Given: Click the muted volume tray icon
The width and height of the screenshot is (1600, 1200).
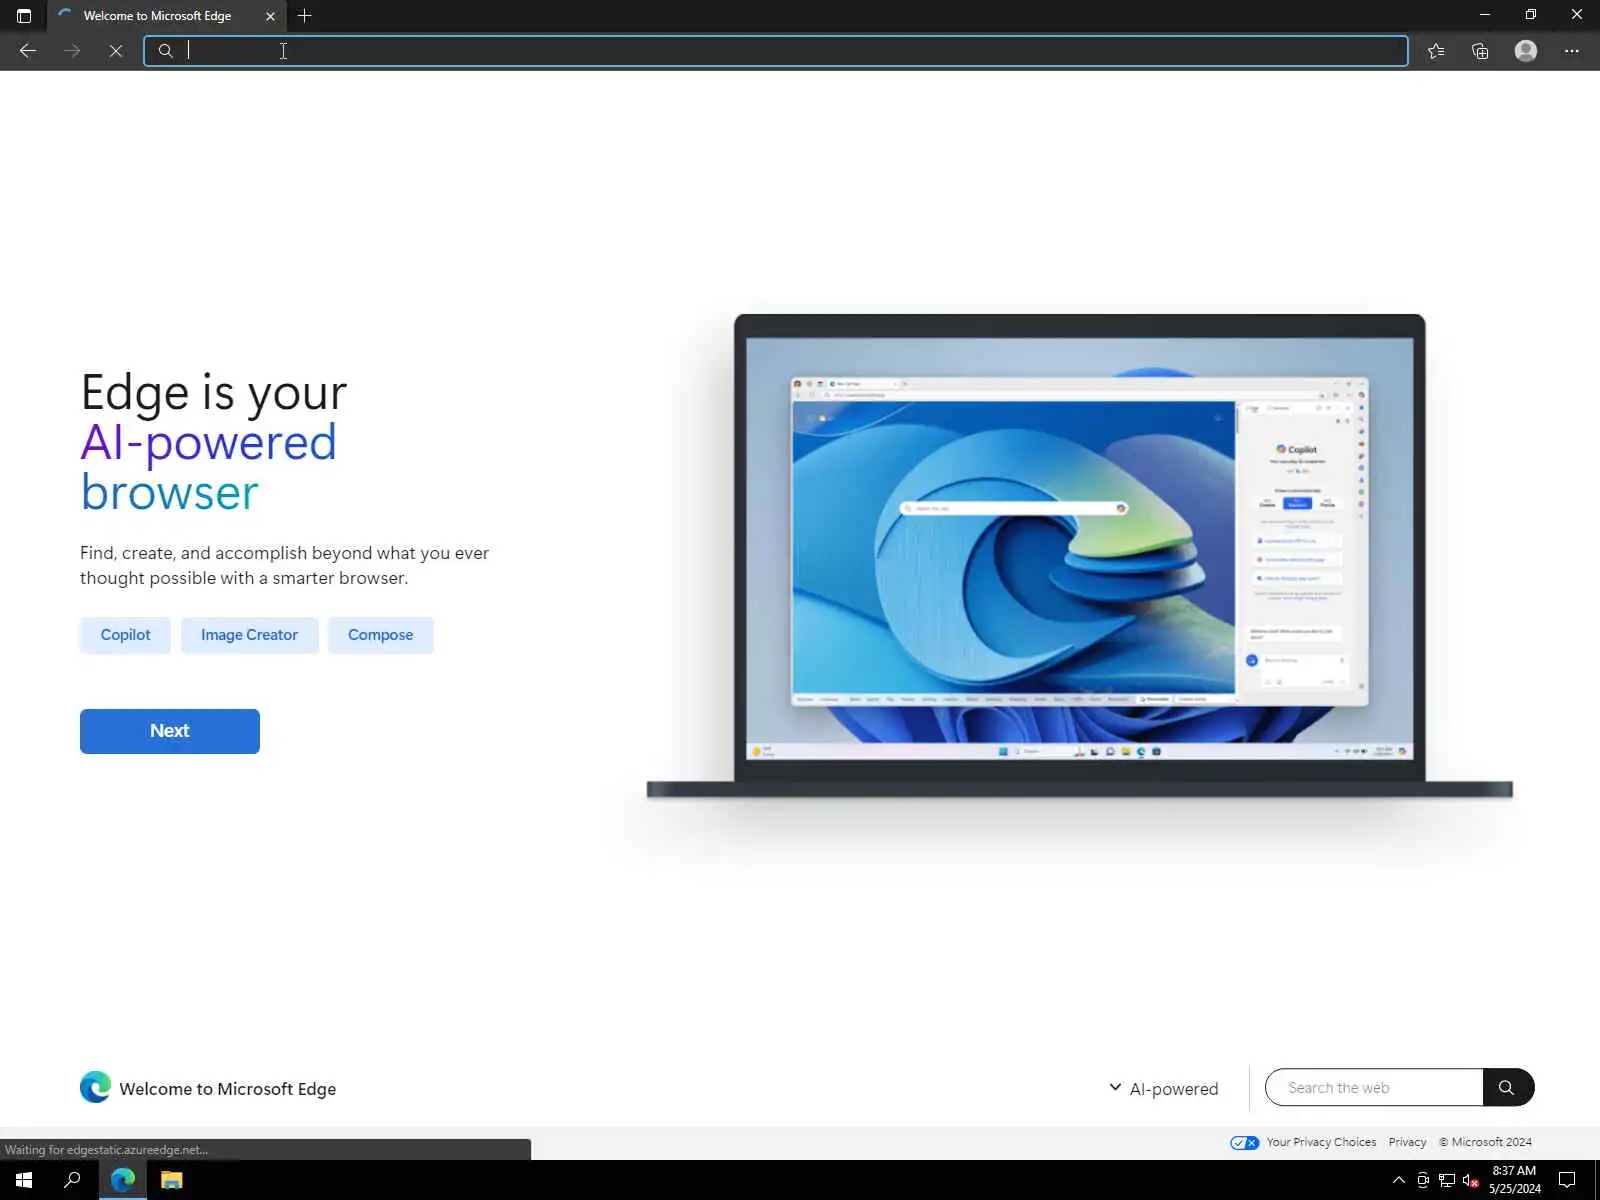Looking at the screenshot, I should (1470, 1180).
